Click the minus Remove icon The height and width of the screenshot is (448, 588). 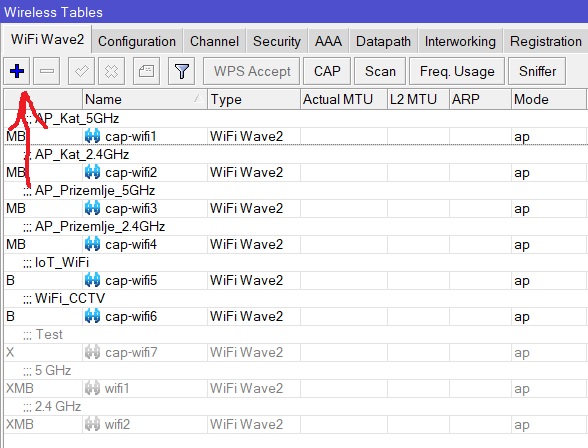click(x=46, y=71)
